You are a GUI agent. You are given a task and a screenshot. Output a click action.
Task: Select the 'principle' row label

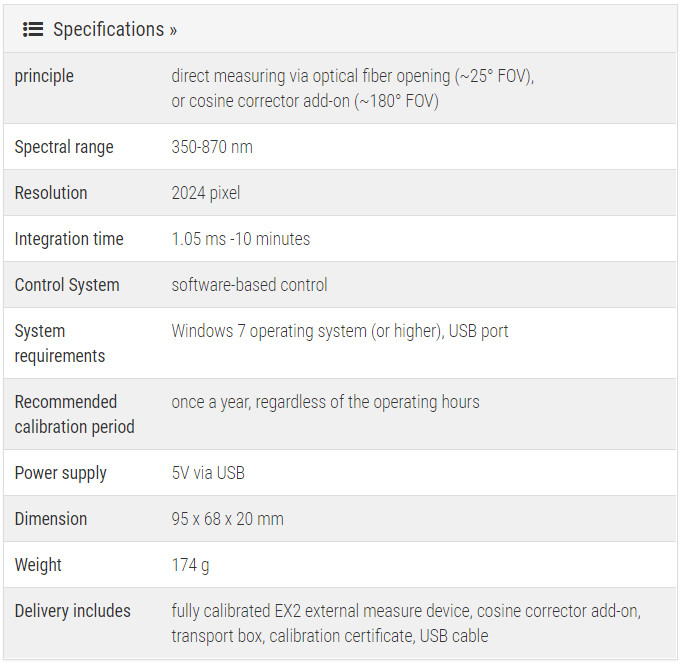point(44,76)
